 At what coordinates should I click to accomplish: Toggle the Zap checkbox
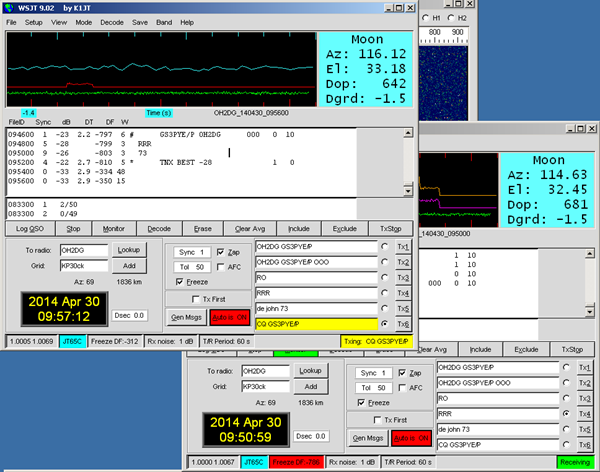tap(220, 252)
